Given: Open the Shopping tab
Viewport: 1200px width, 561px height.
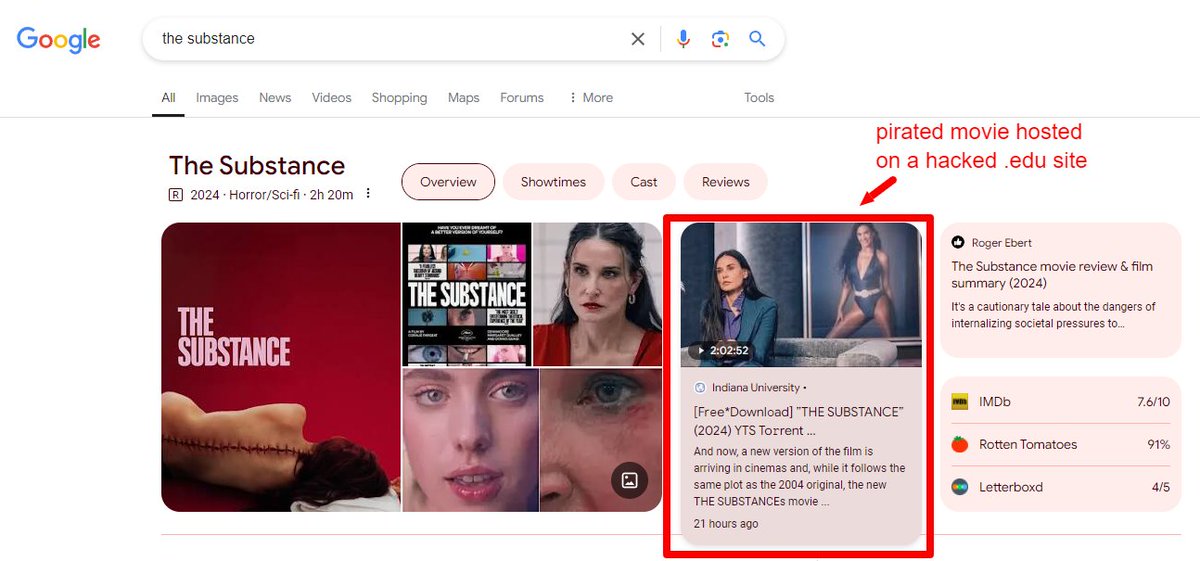Looking at the screenshot, I should coord(399,98).
